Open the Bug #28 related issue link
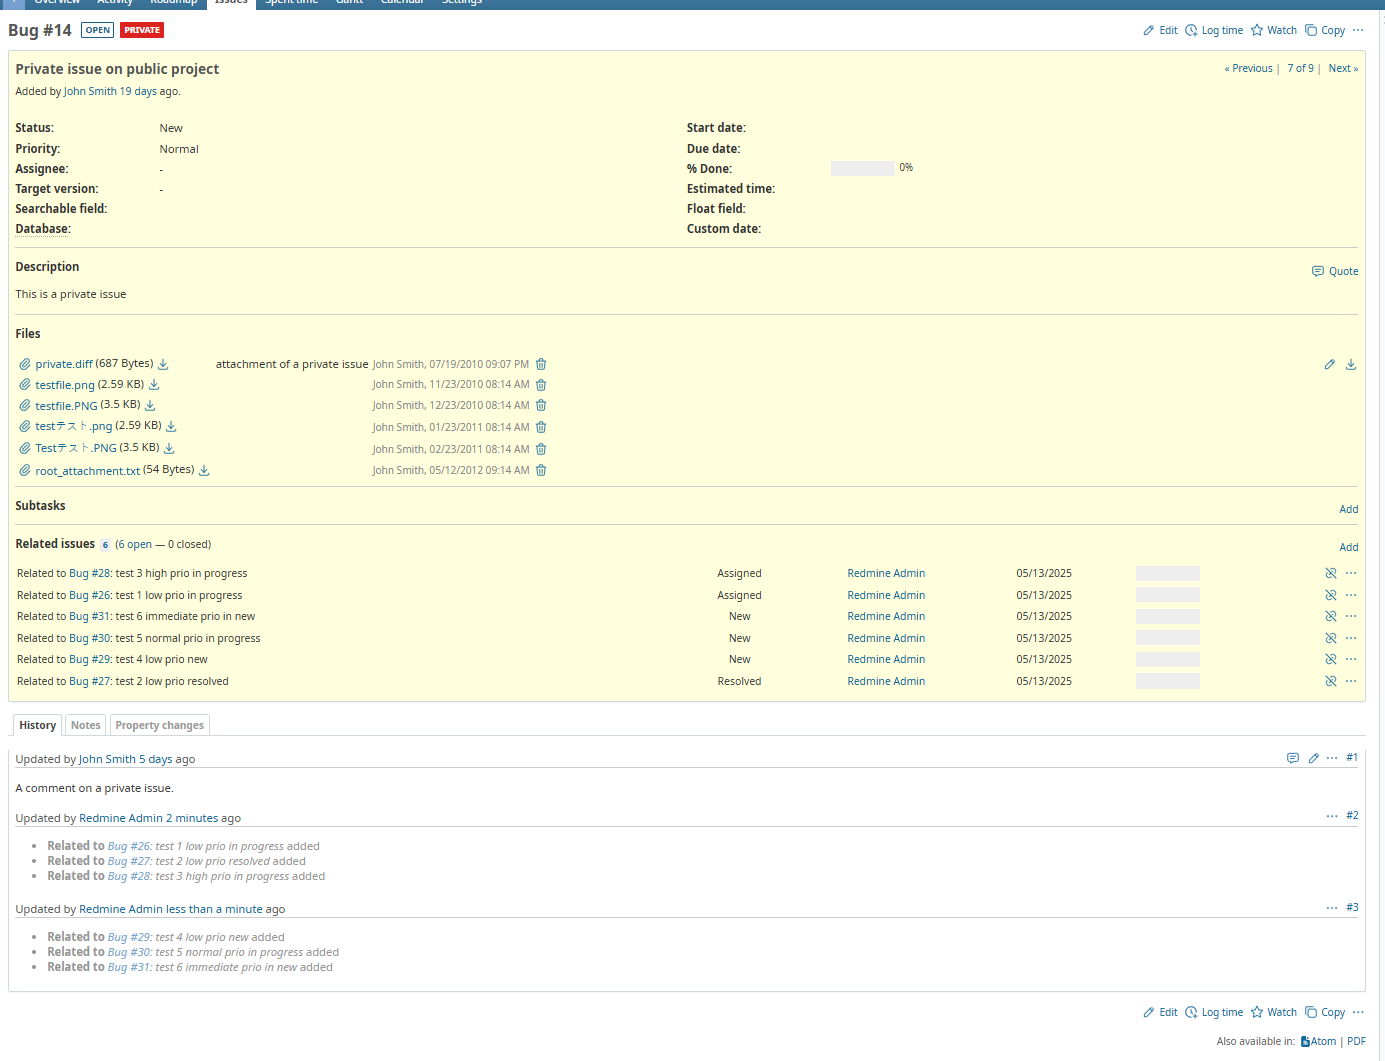The image size is (1385, 1061). pyautogui.click(x=90, y=574)
